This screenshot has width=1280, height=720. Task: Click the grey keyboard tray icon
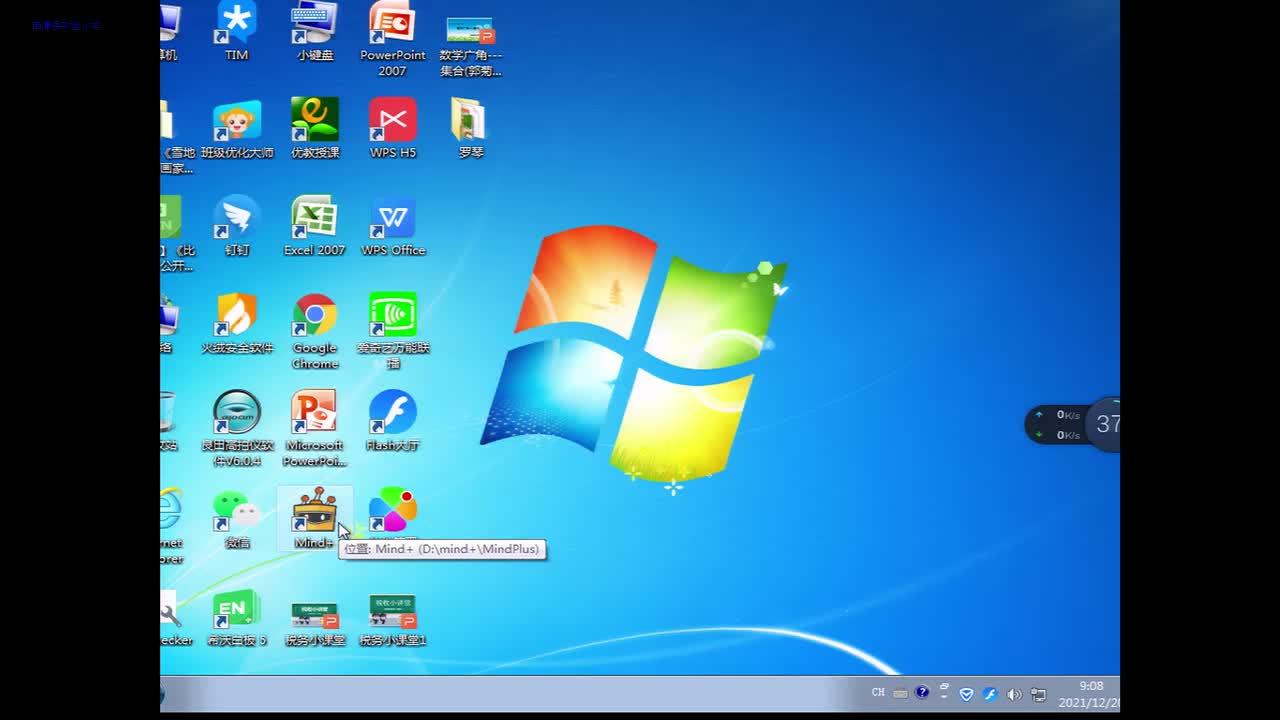click(x=900, y=694)
